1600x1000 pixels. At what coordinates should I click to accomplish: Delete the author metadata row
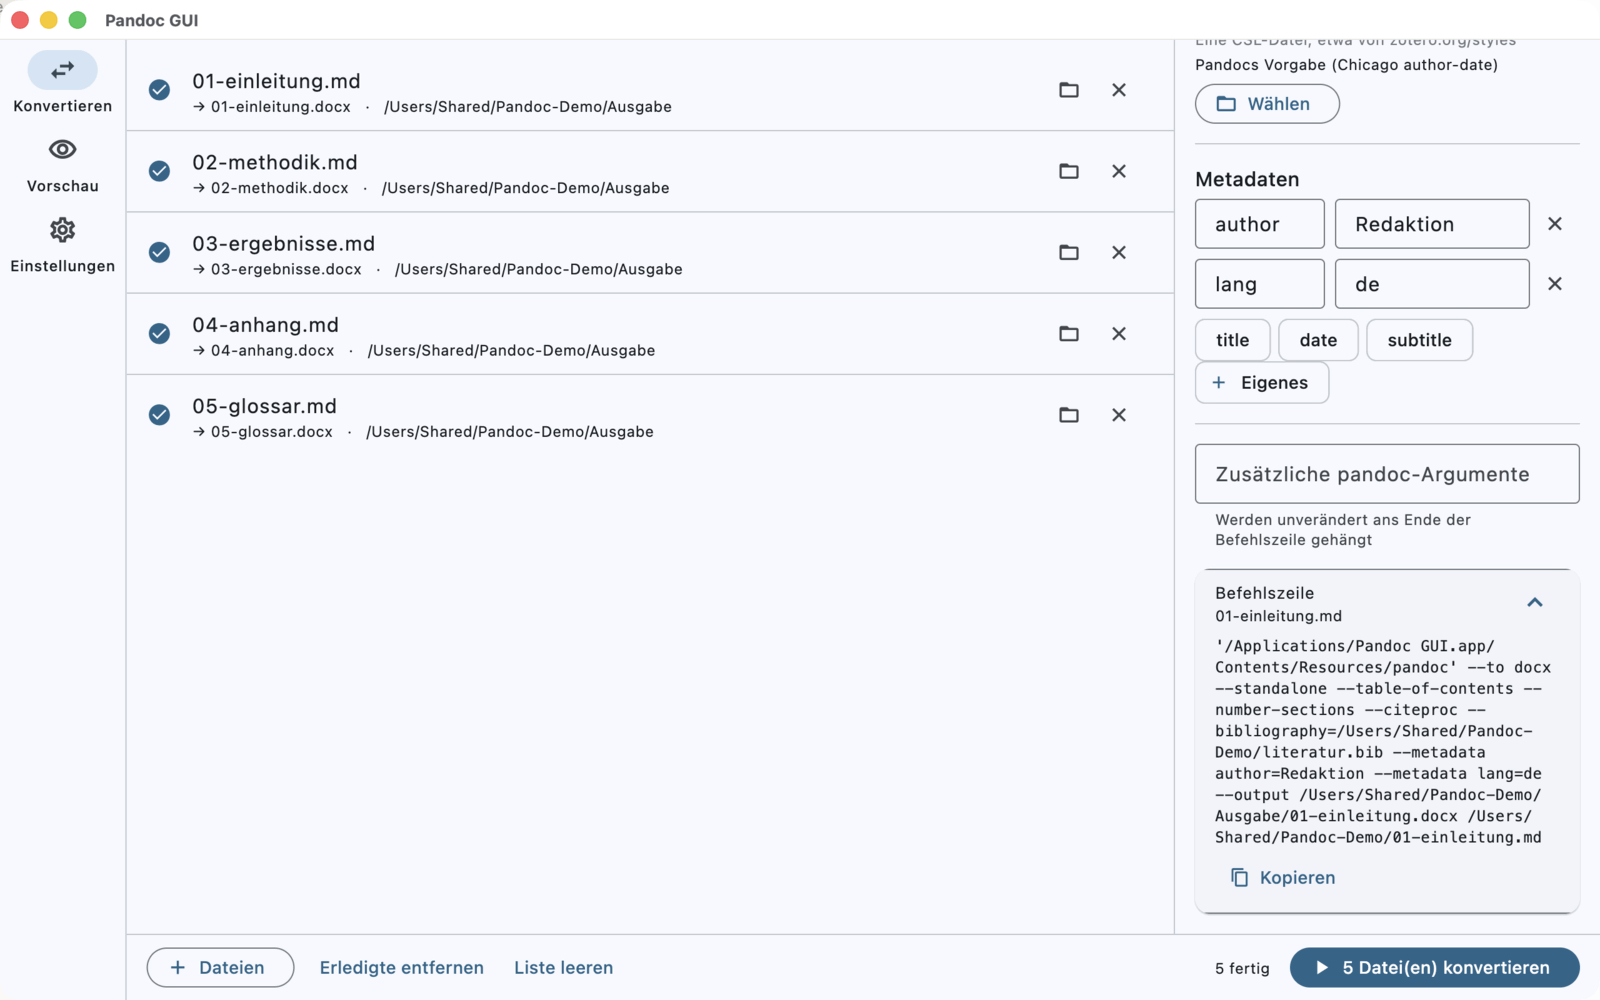(x=1555, y=224)
